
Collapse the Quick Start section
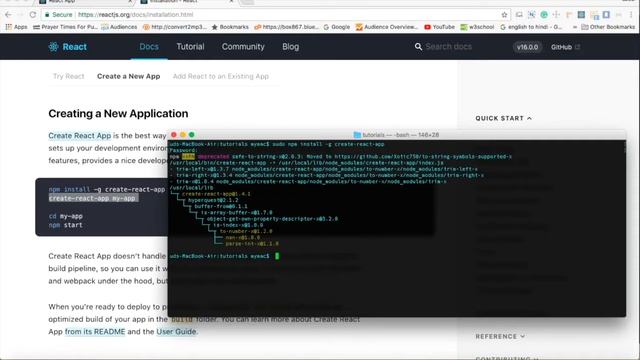point(504,118)
